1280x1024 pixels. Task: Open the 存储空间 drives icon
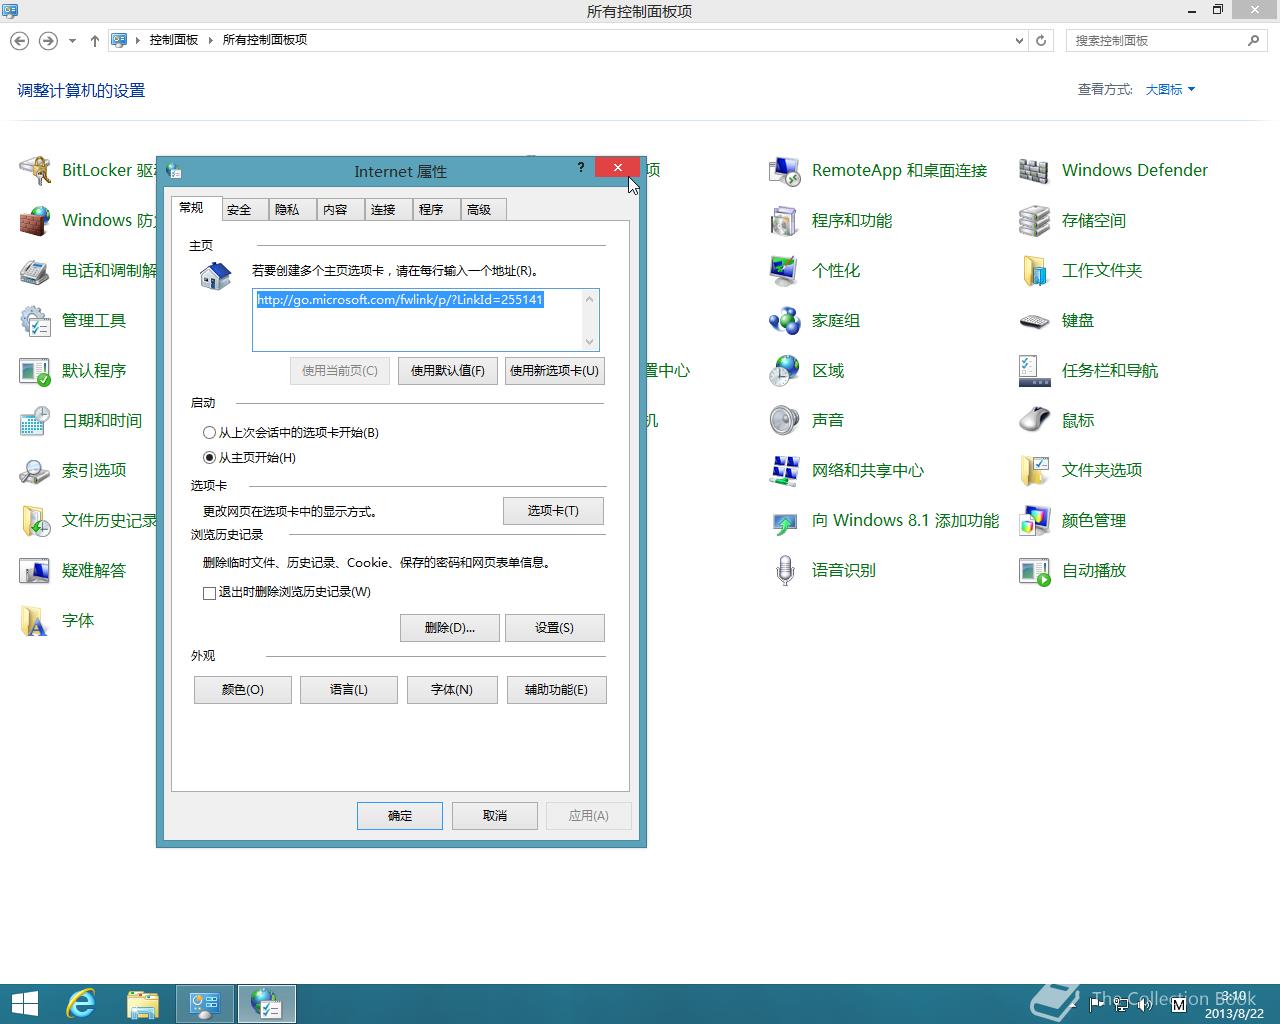pyautogui.click(x=1035, y=220)
